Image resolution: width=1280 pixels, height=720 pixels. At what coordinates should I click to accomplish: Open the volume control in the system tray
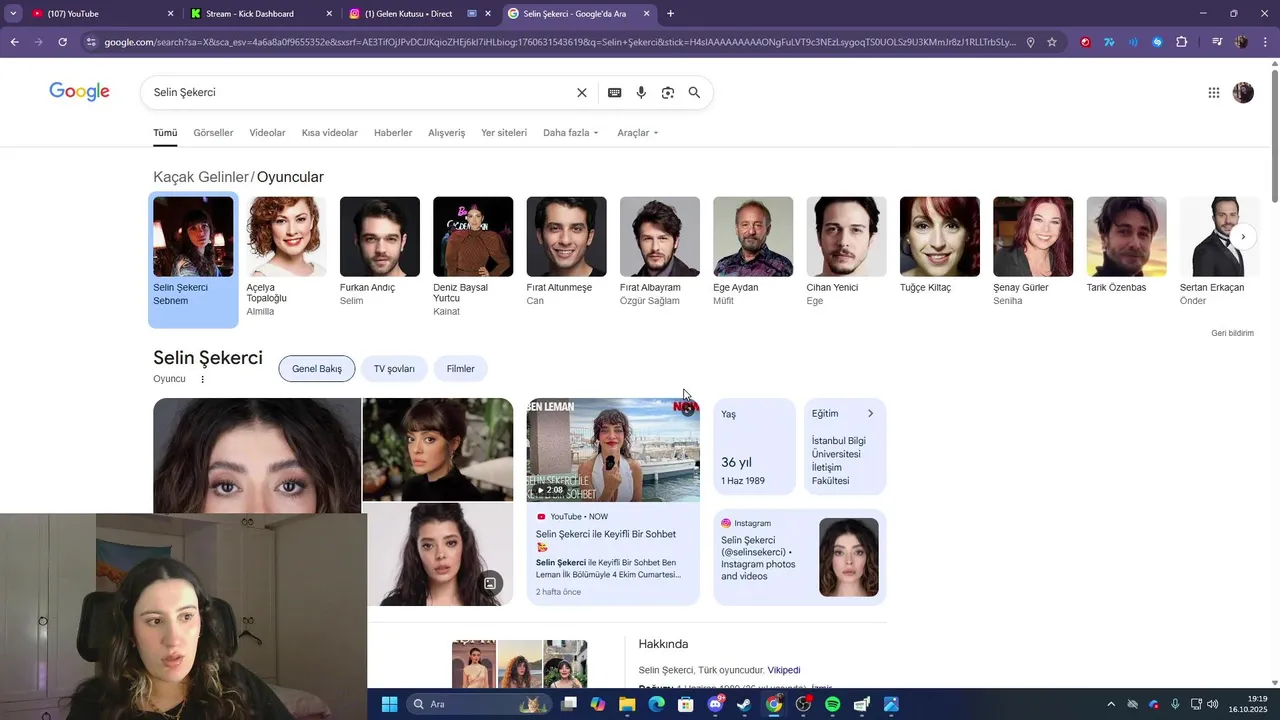point(1212,704)
